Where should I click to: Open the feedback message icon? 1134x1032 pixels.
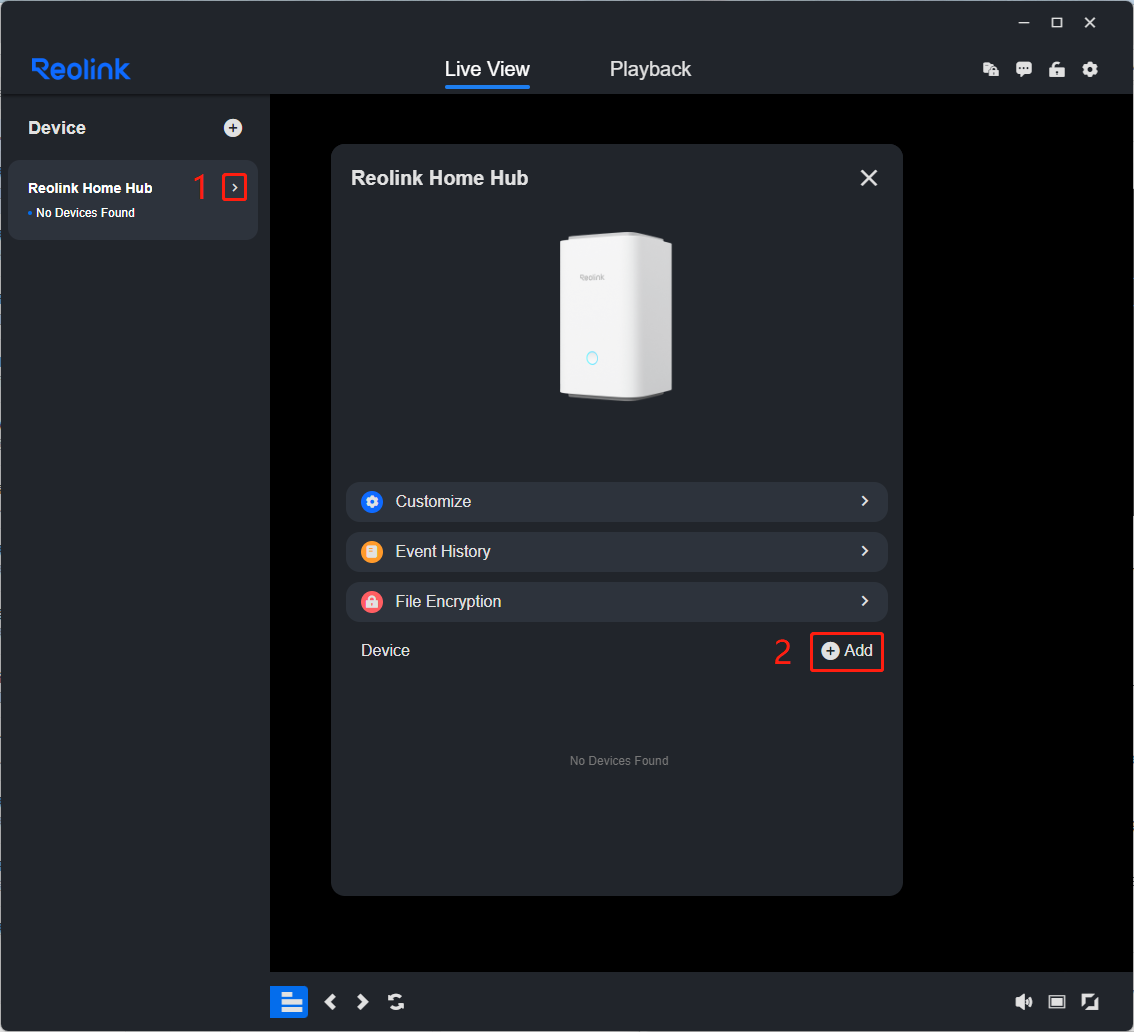[1023, 69]
